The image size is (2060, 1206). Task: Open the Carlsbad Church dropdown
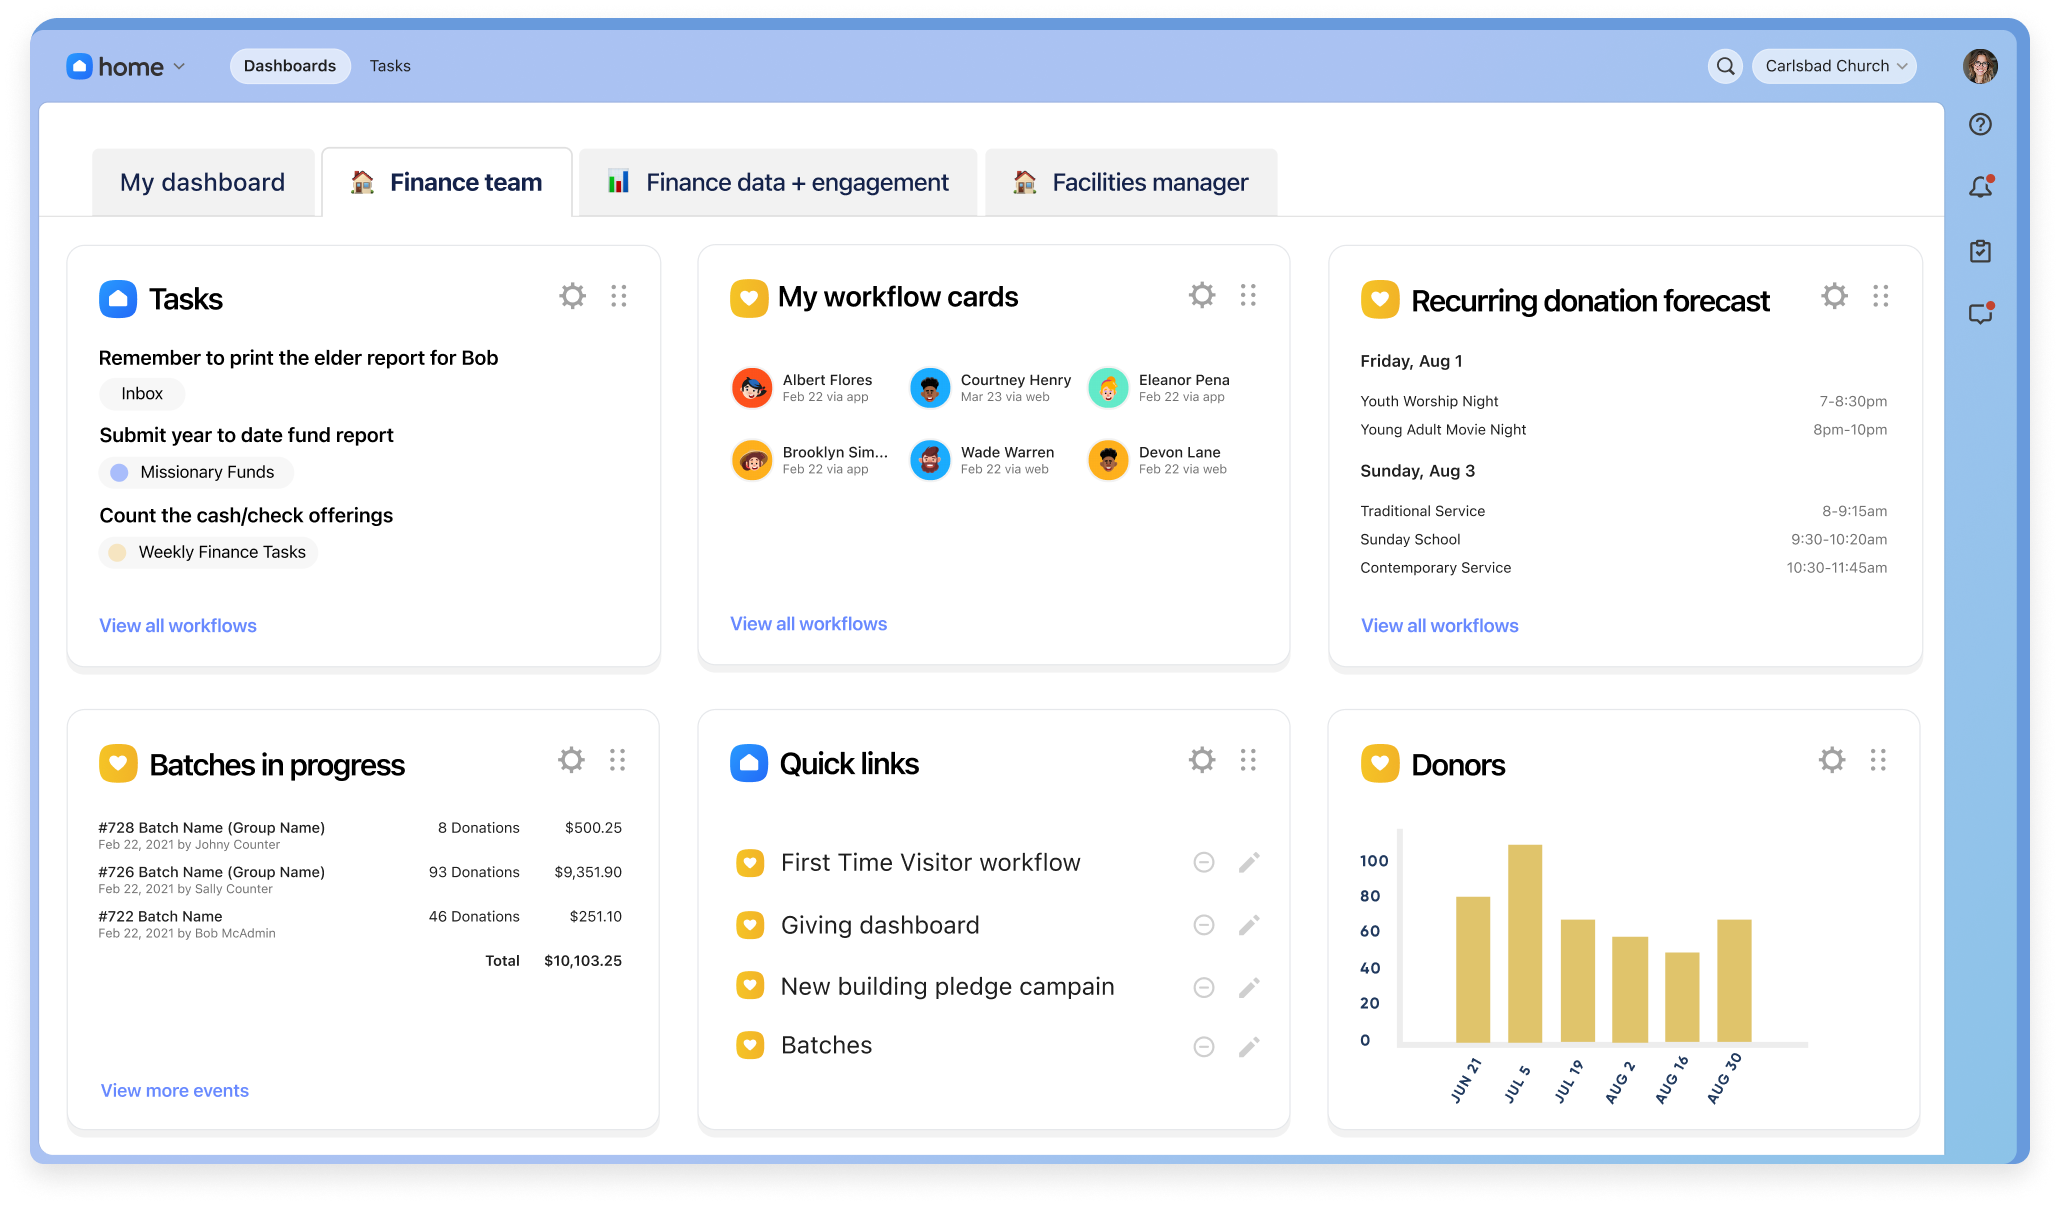click(1834, 66)
